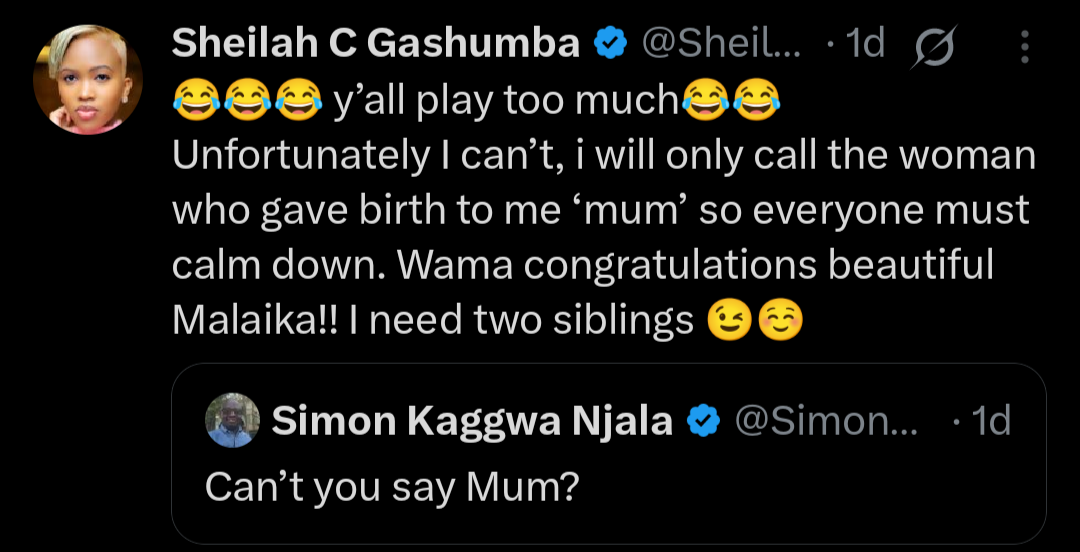Open Simon Kaggwa Njala's small avatar
The width and height of the screenshot is (1080, 552).
[233, 421]
